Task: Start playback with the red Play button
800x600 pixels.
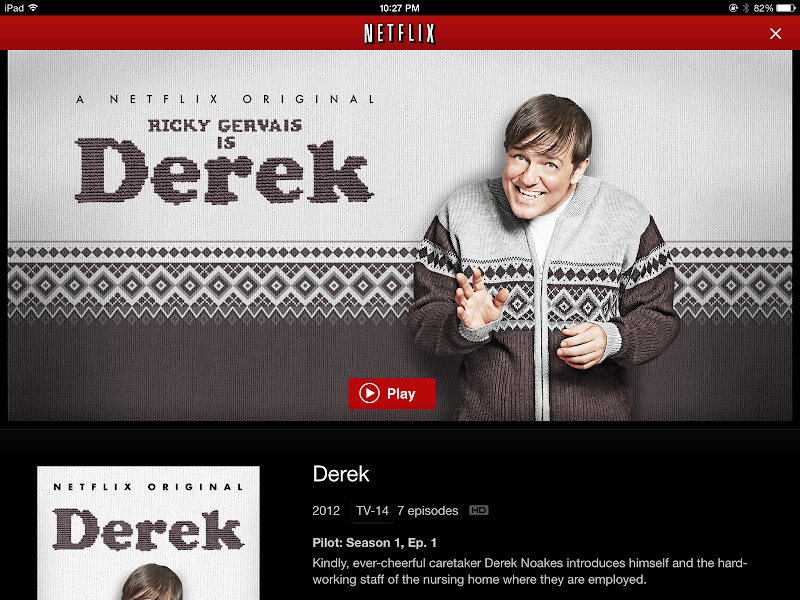Action: [392, 393]
